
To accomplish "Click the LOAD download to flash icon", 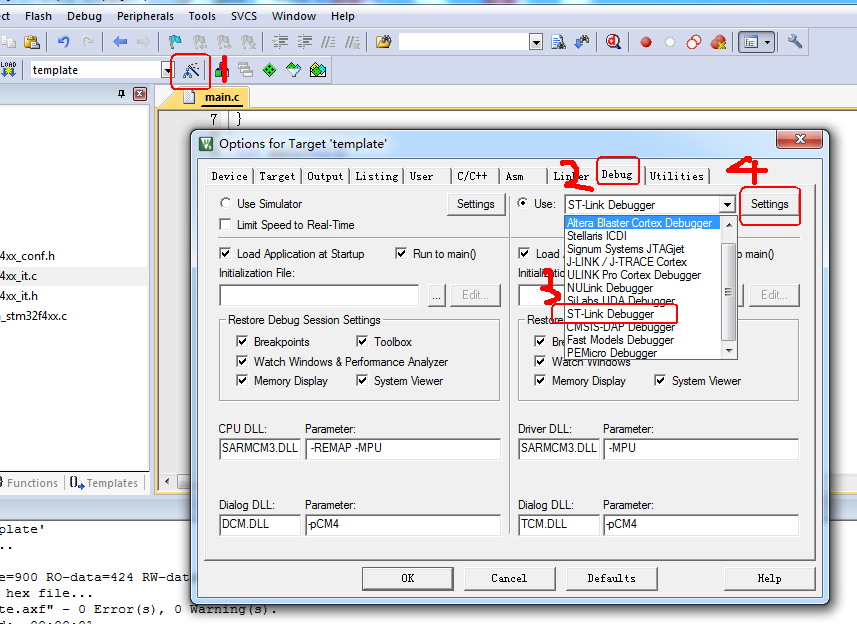I will coord(8,69).
